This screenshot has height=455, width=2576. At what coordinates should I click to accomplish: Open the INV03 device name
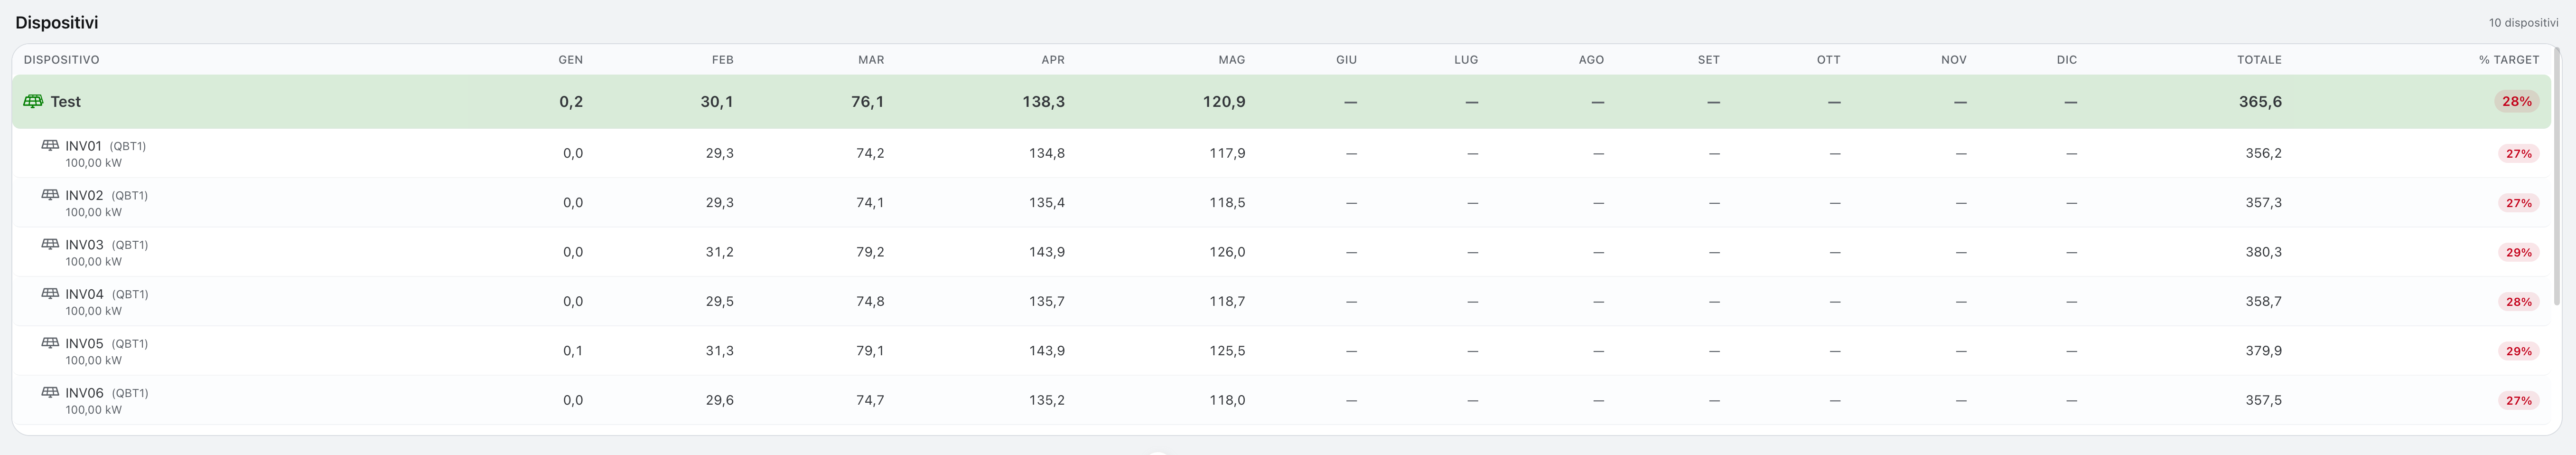click(84, 245)
